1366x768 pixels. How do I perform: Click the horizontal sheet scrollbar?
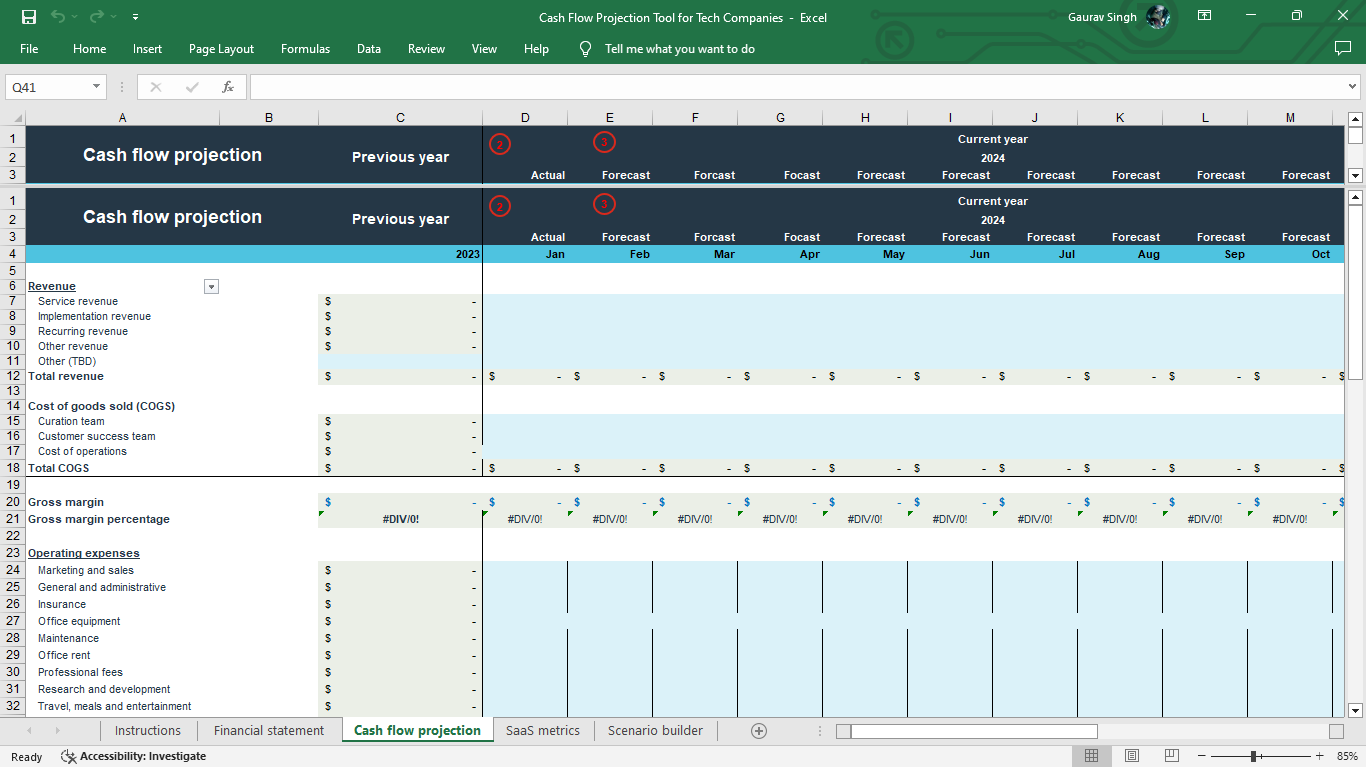[965, 730]
